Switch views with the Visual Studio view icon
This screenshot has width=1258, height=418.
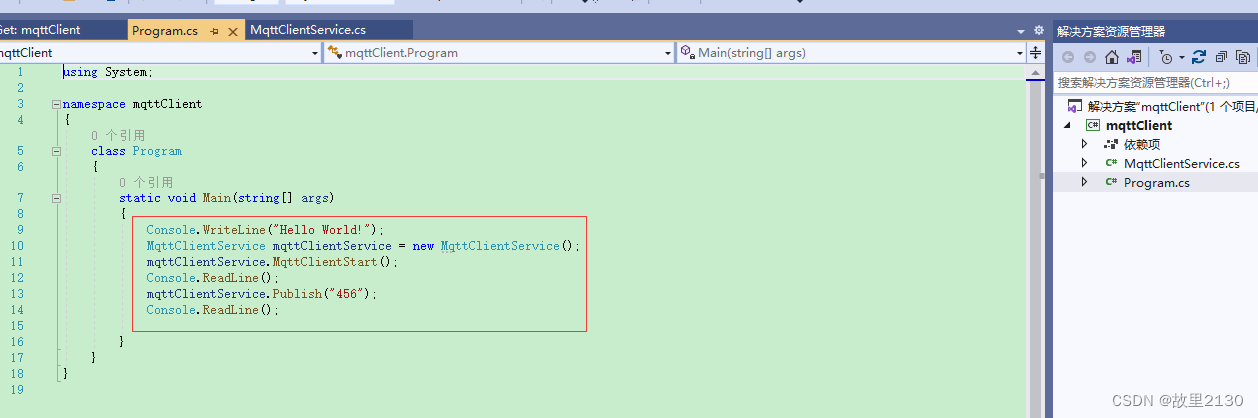pos(1134,57)
